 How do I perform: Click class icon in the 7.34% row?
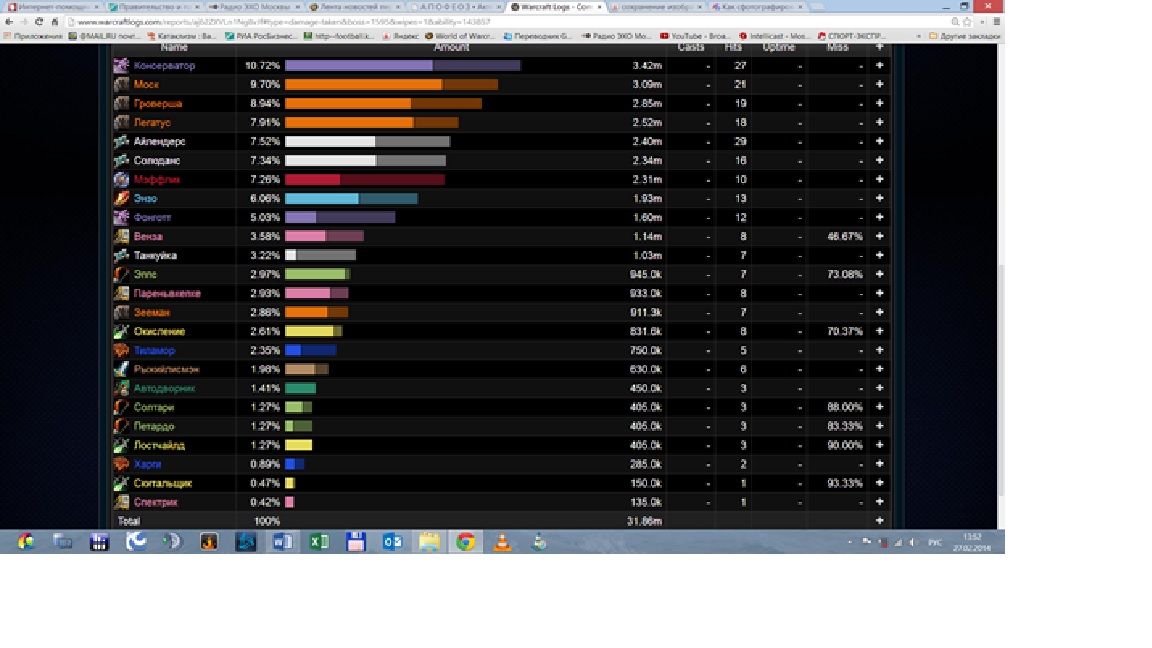pyautogui.click(x=121, y=160)
